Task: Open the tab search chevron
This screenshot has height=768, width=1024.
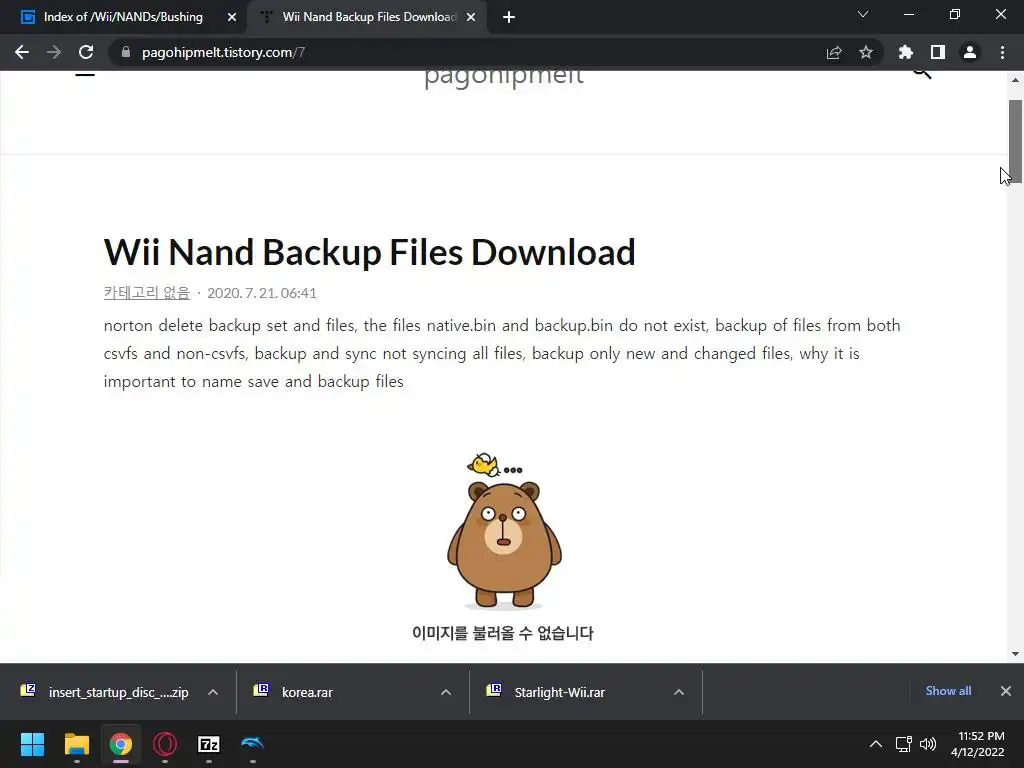Action: [x=863, y=14]
